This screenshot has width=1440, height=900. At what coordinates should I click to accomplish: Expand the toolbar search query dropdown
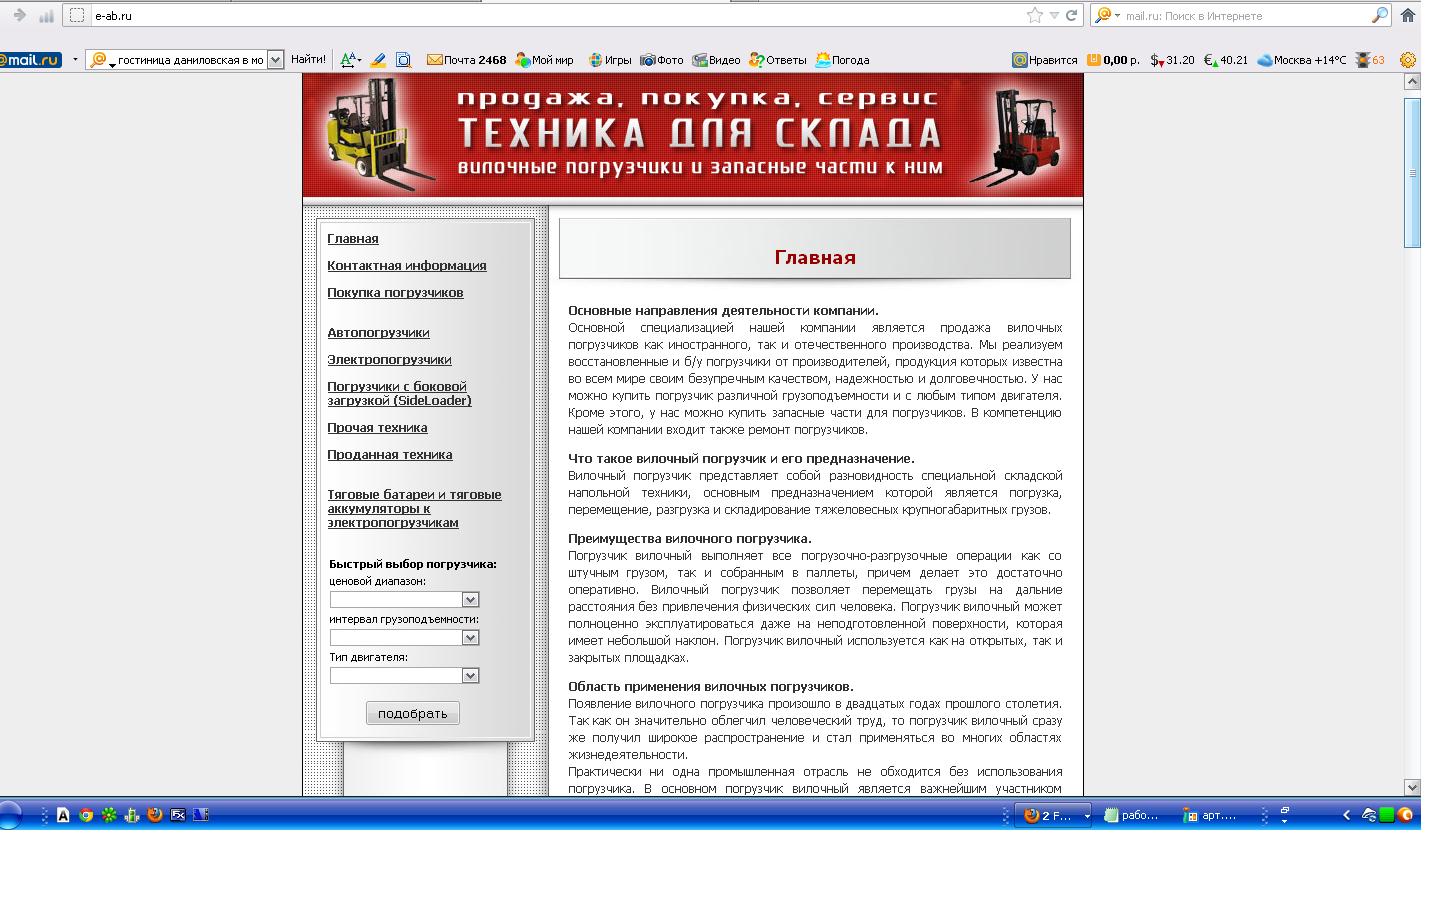pyautogui.click(x=276, y=60)
